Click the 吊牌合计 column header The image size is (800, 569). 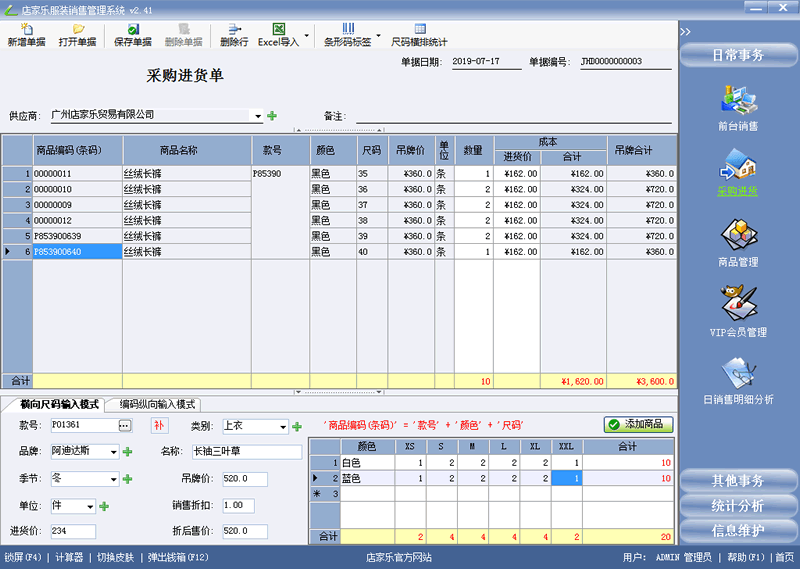(x=642, y=150)
